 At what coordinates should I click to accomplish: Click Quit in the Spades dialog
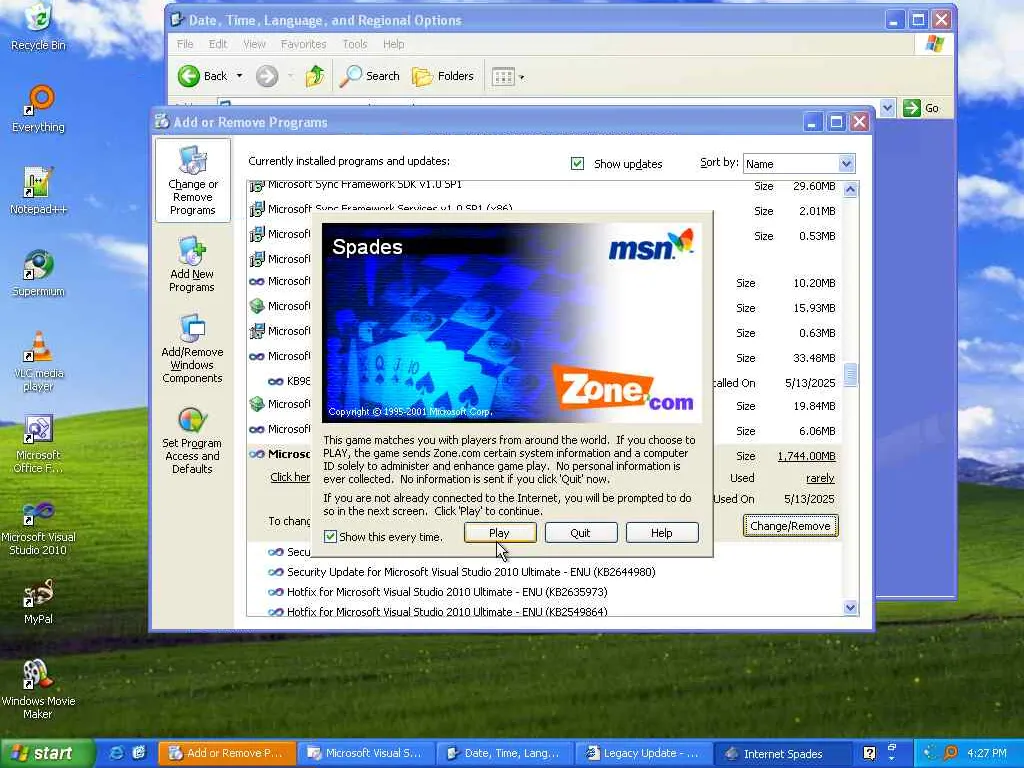click(581, 533)
